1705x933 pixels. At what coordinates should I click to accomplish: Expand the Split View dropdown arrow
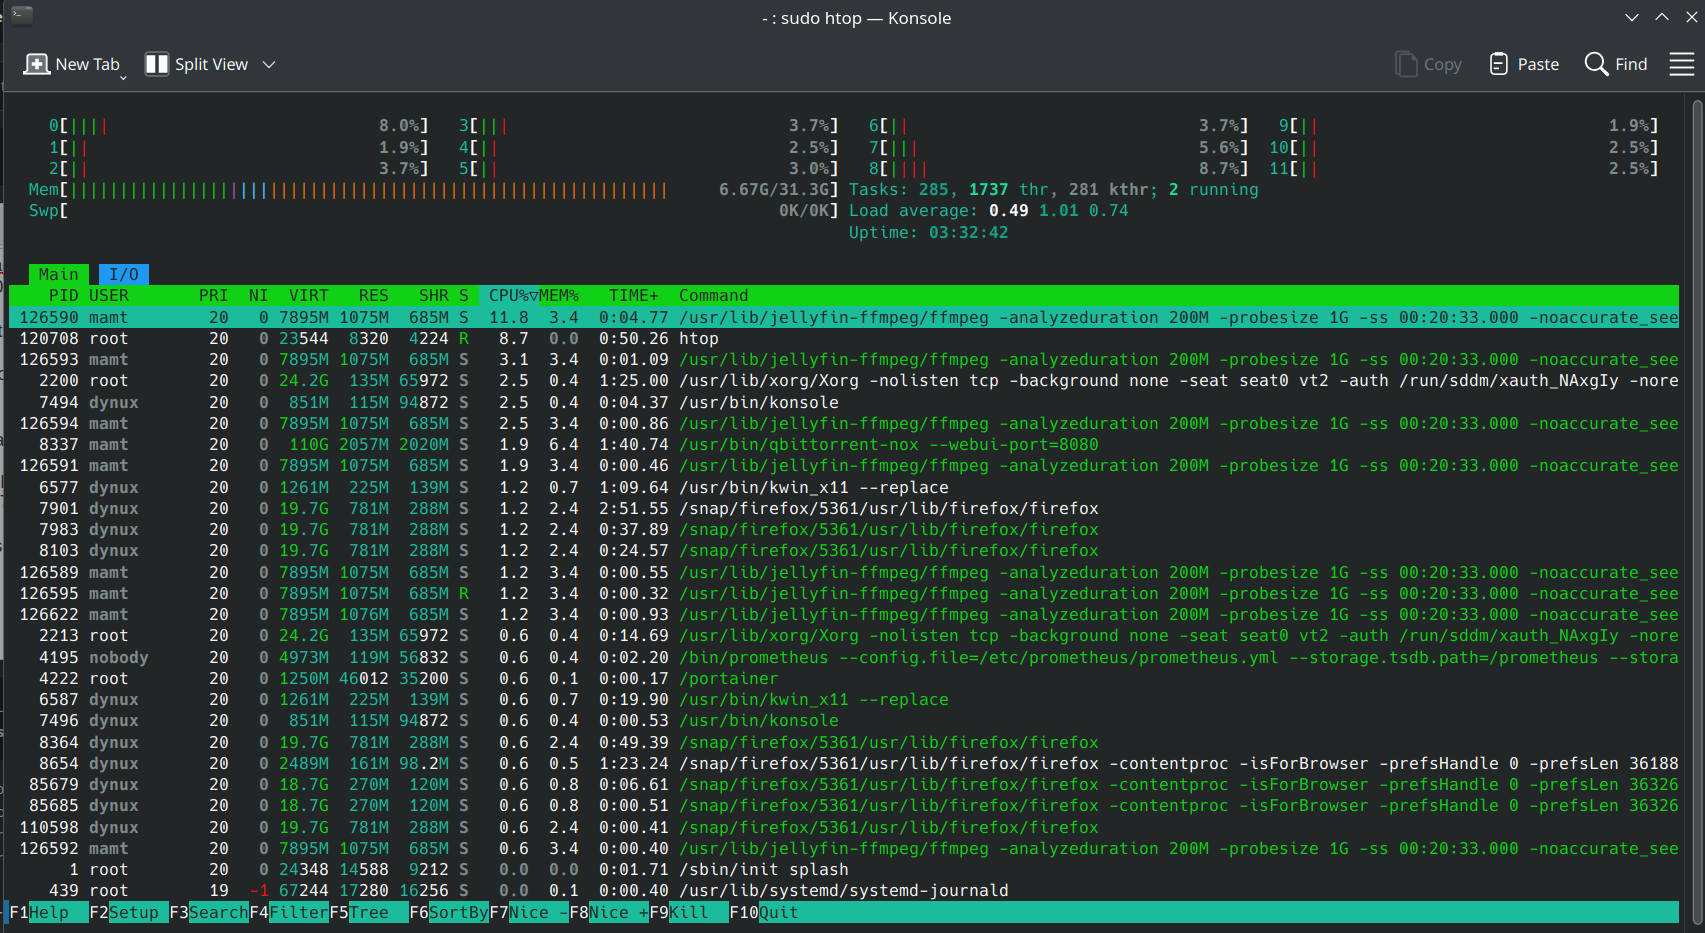click(x=269, y=64)
